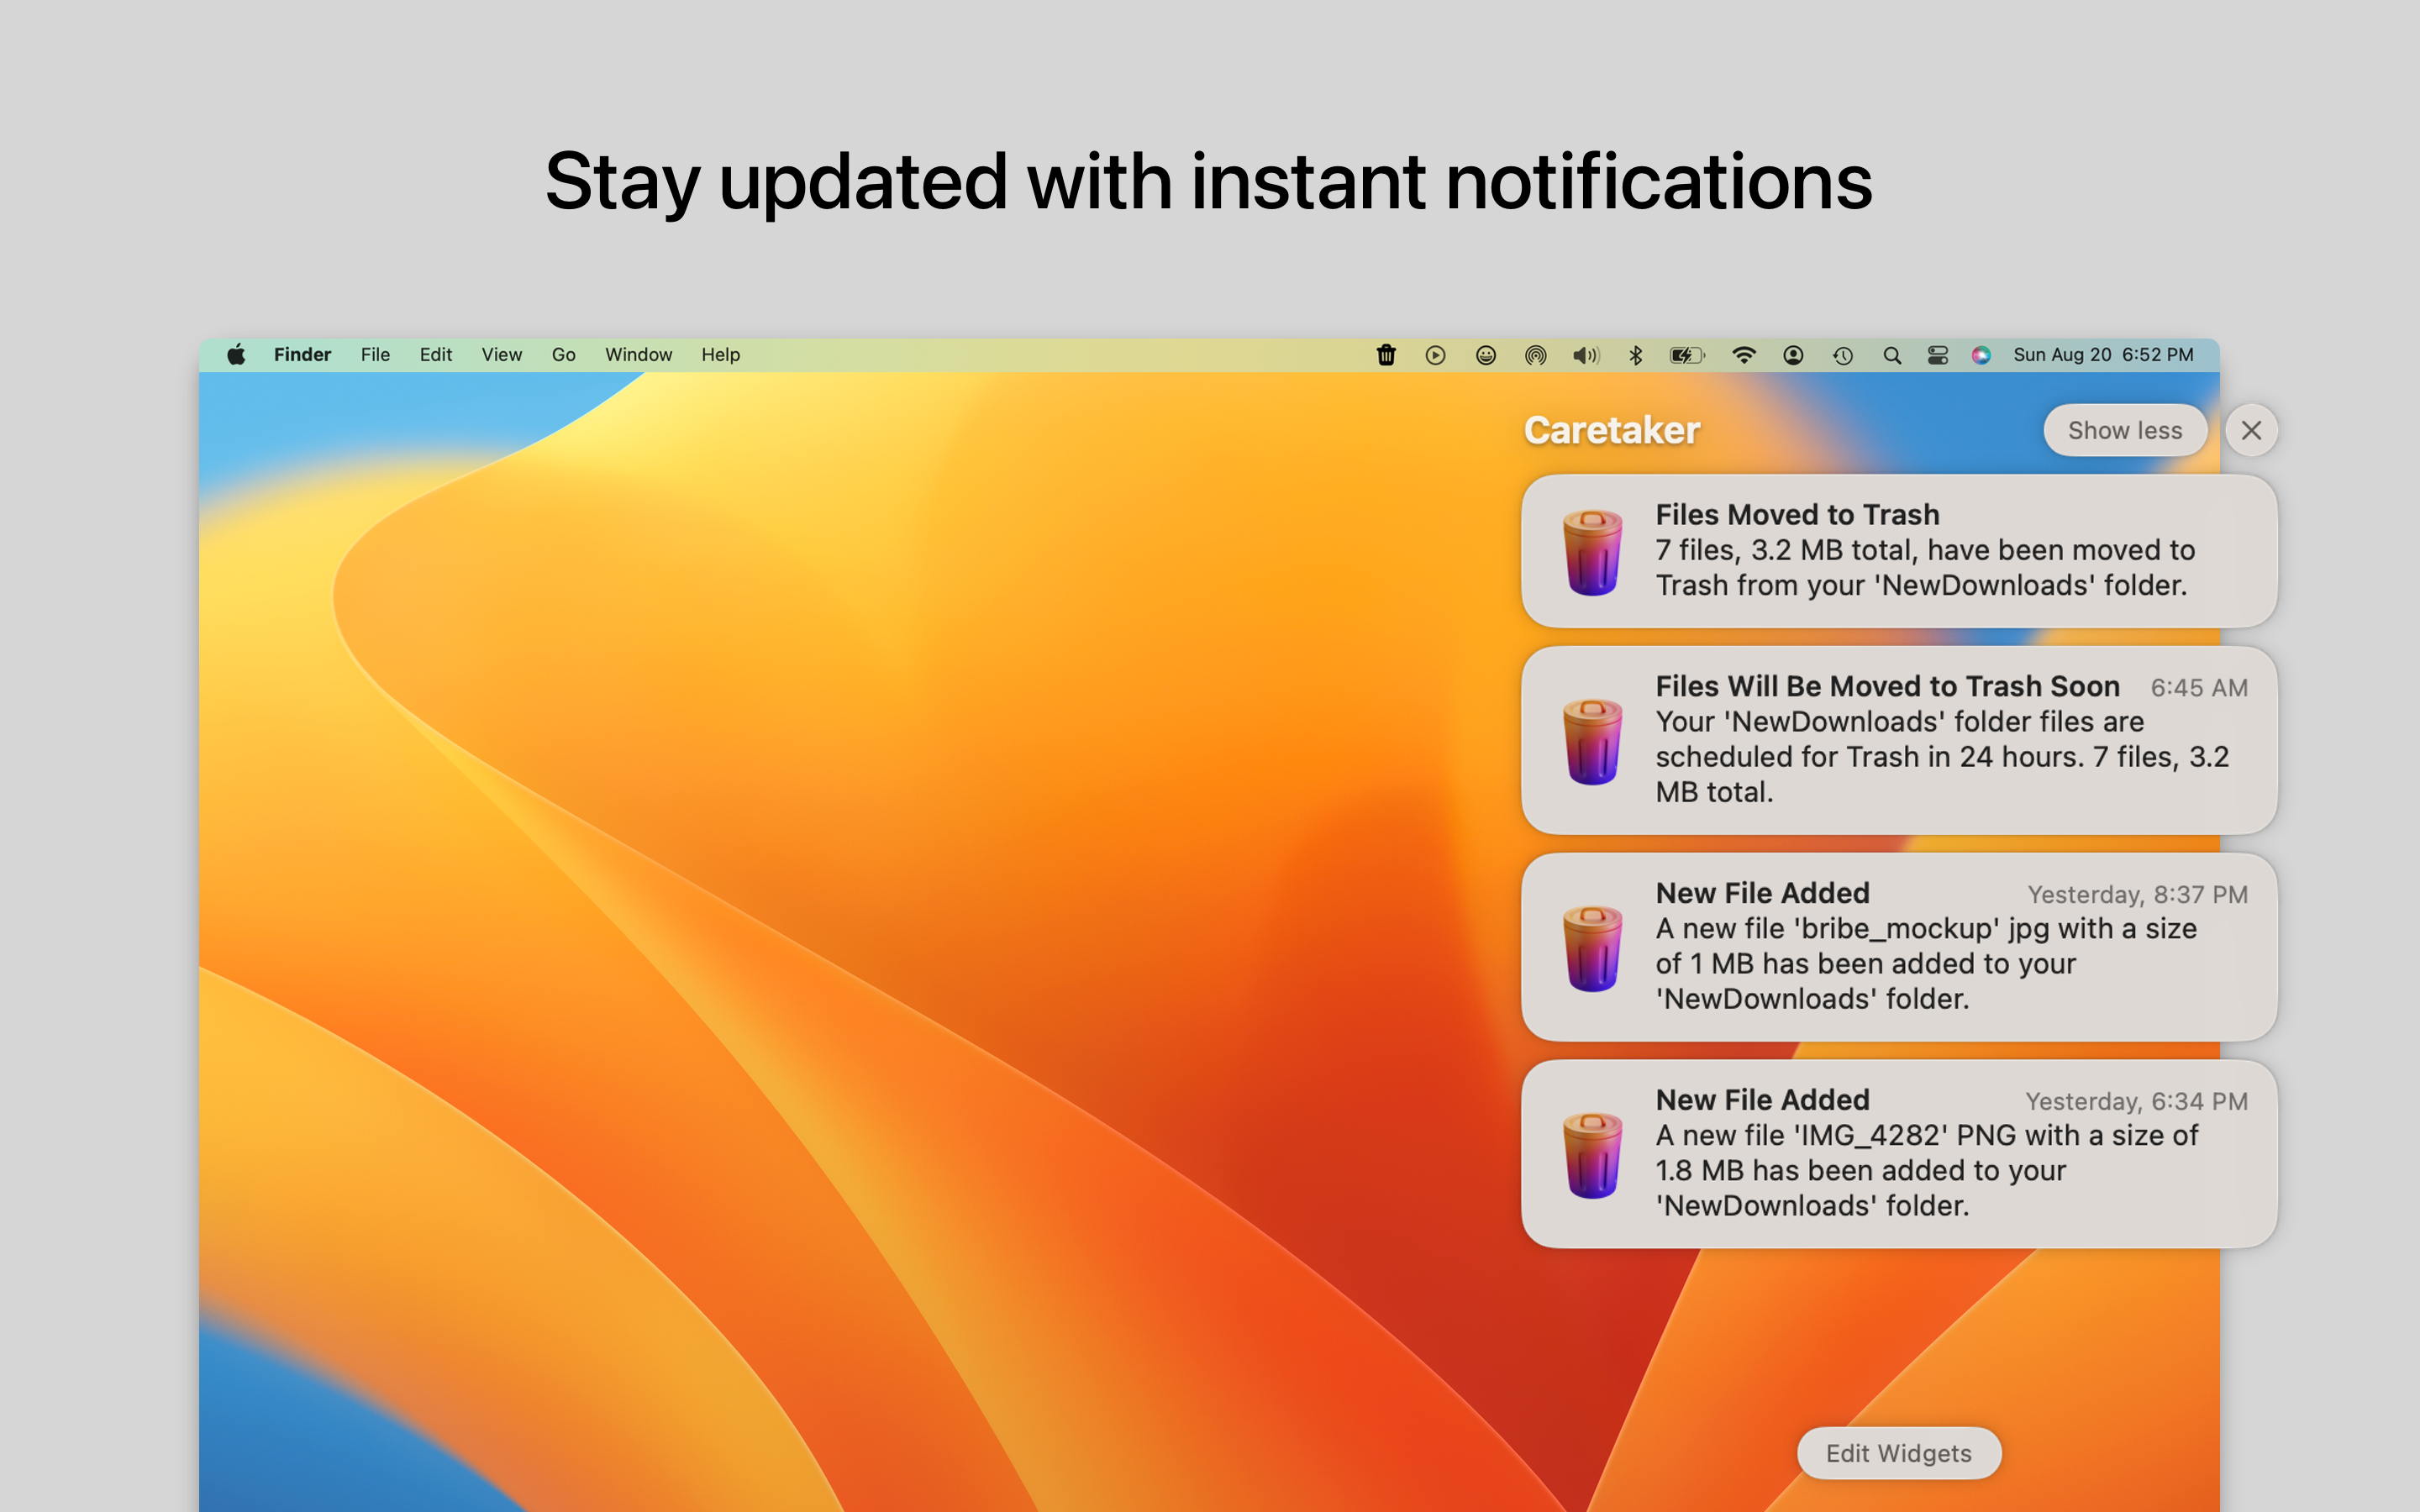
Task: Click the Edit Widgets button
Action: click(1898, 1453)
